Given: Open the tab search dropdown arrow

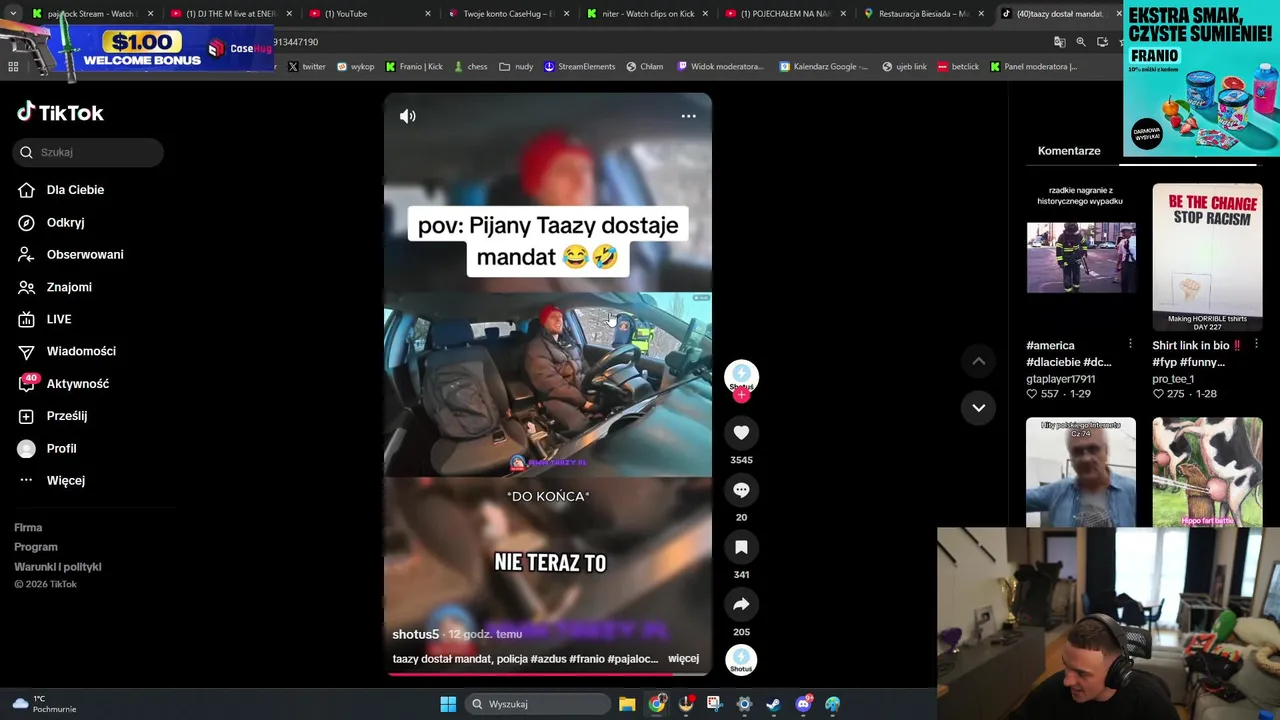Looking at the screenshot, I should 13,14.
